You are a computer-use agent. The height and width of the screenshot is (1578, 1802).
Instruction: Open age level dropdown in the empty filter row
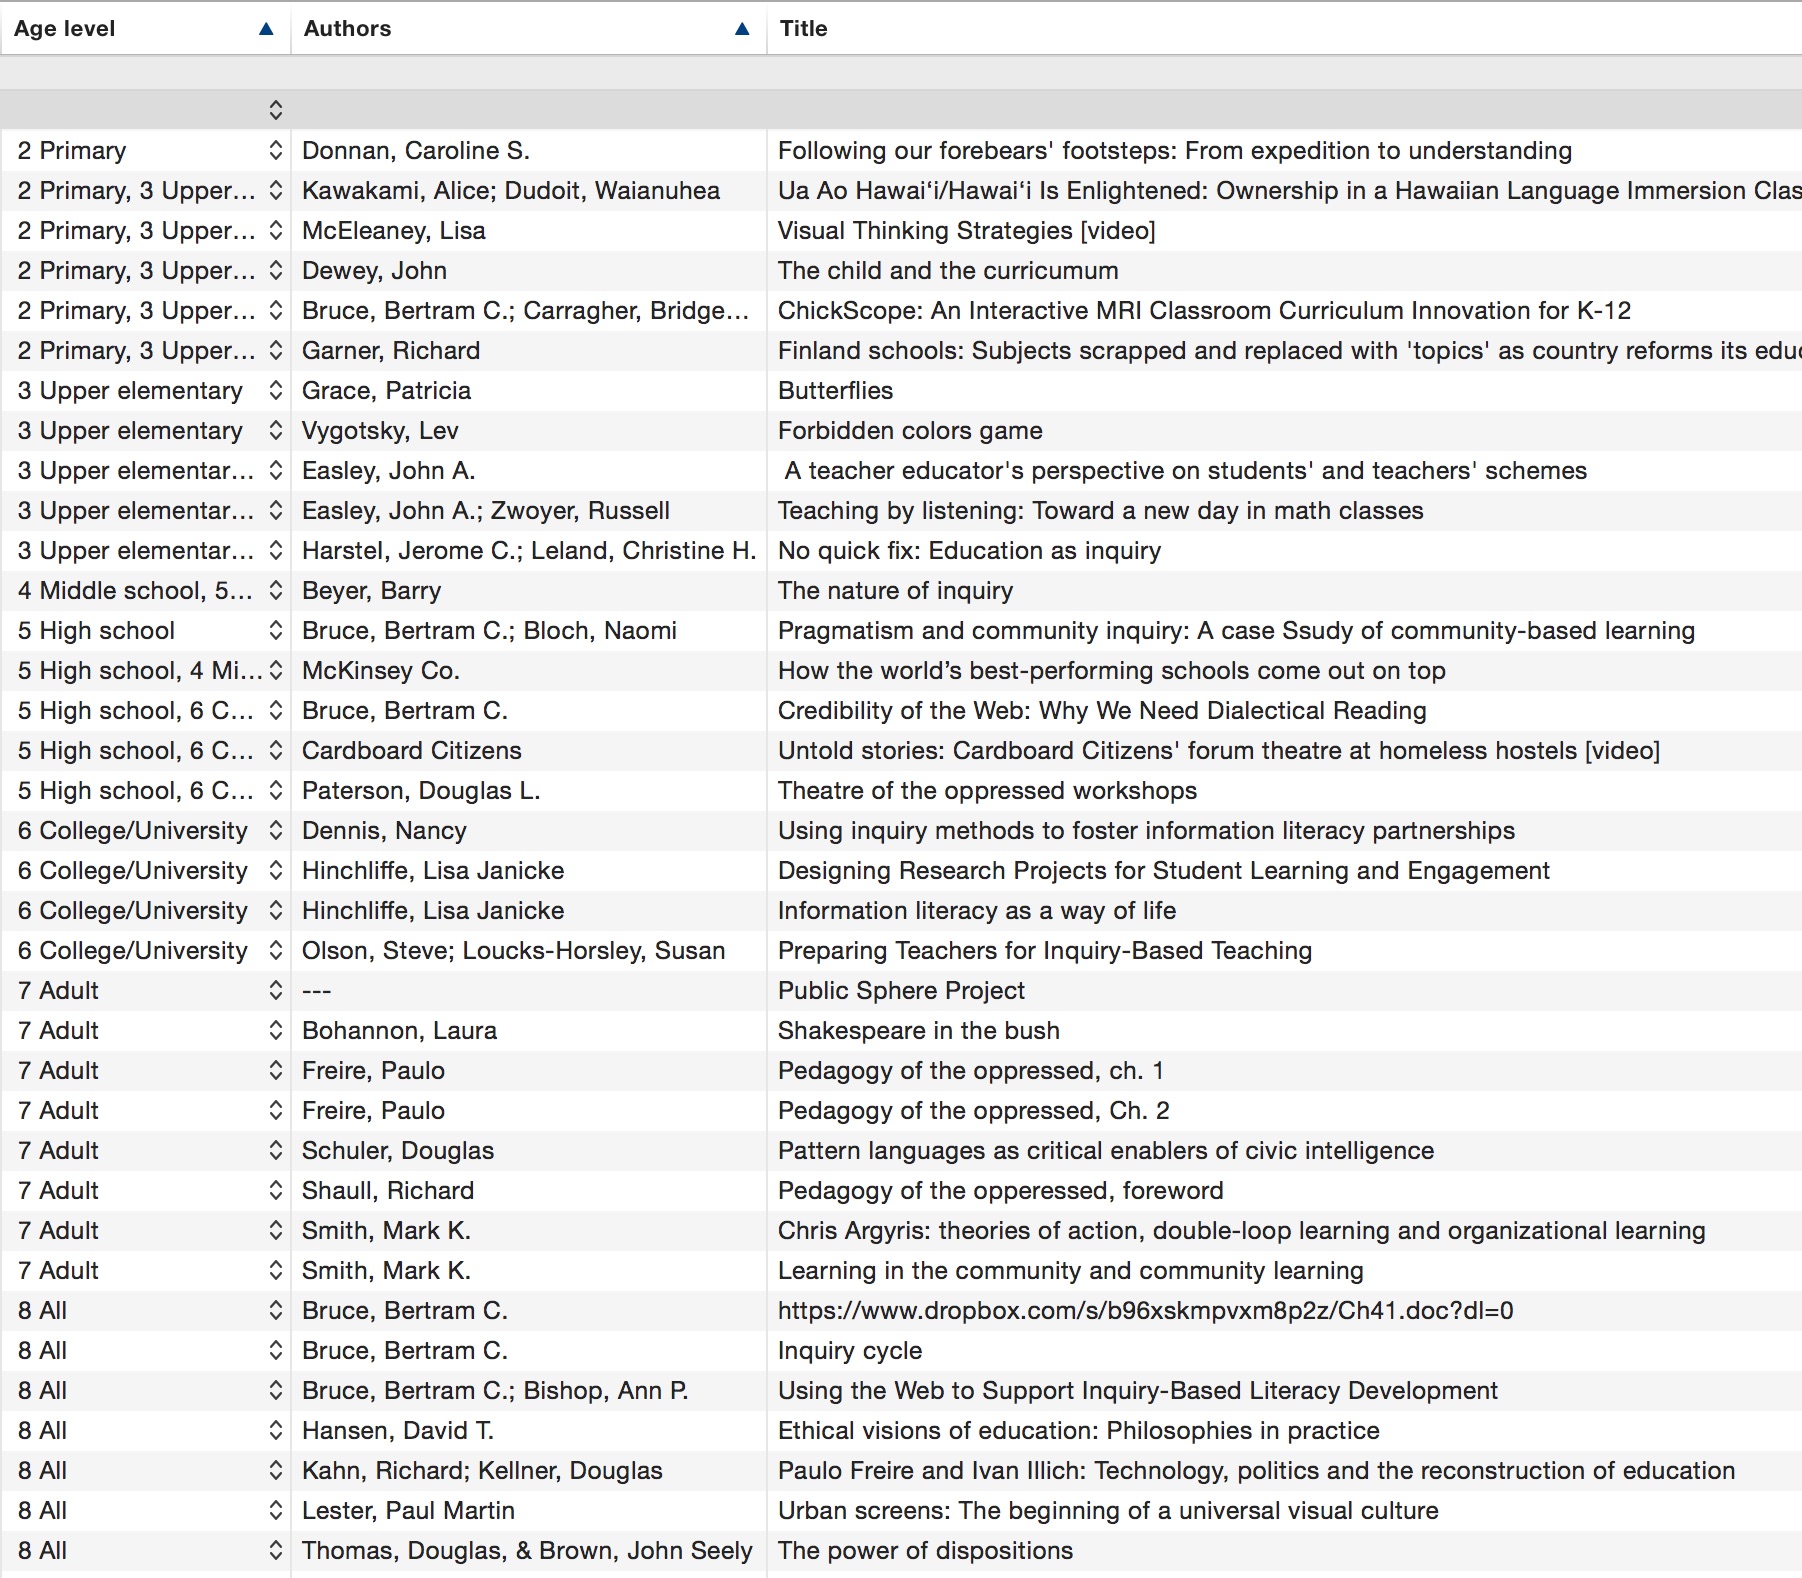276,110
